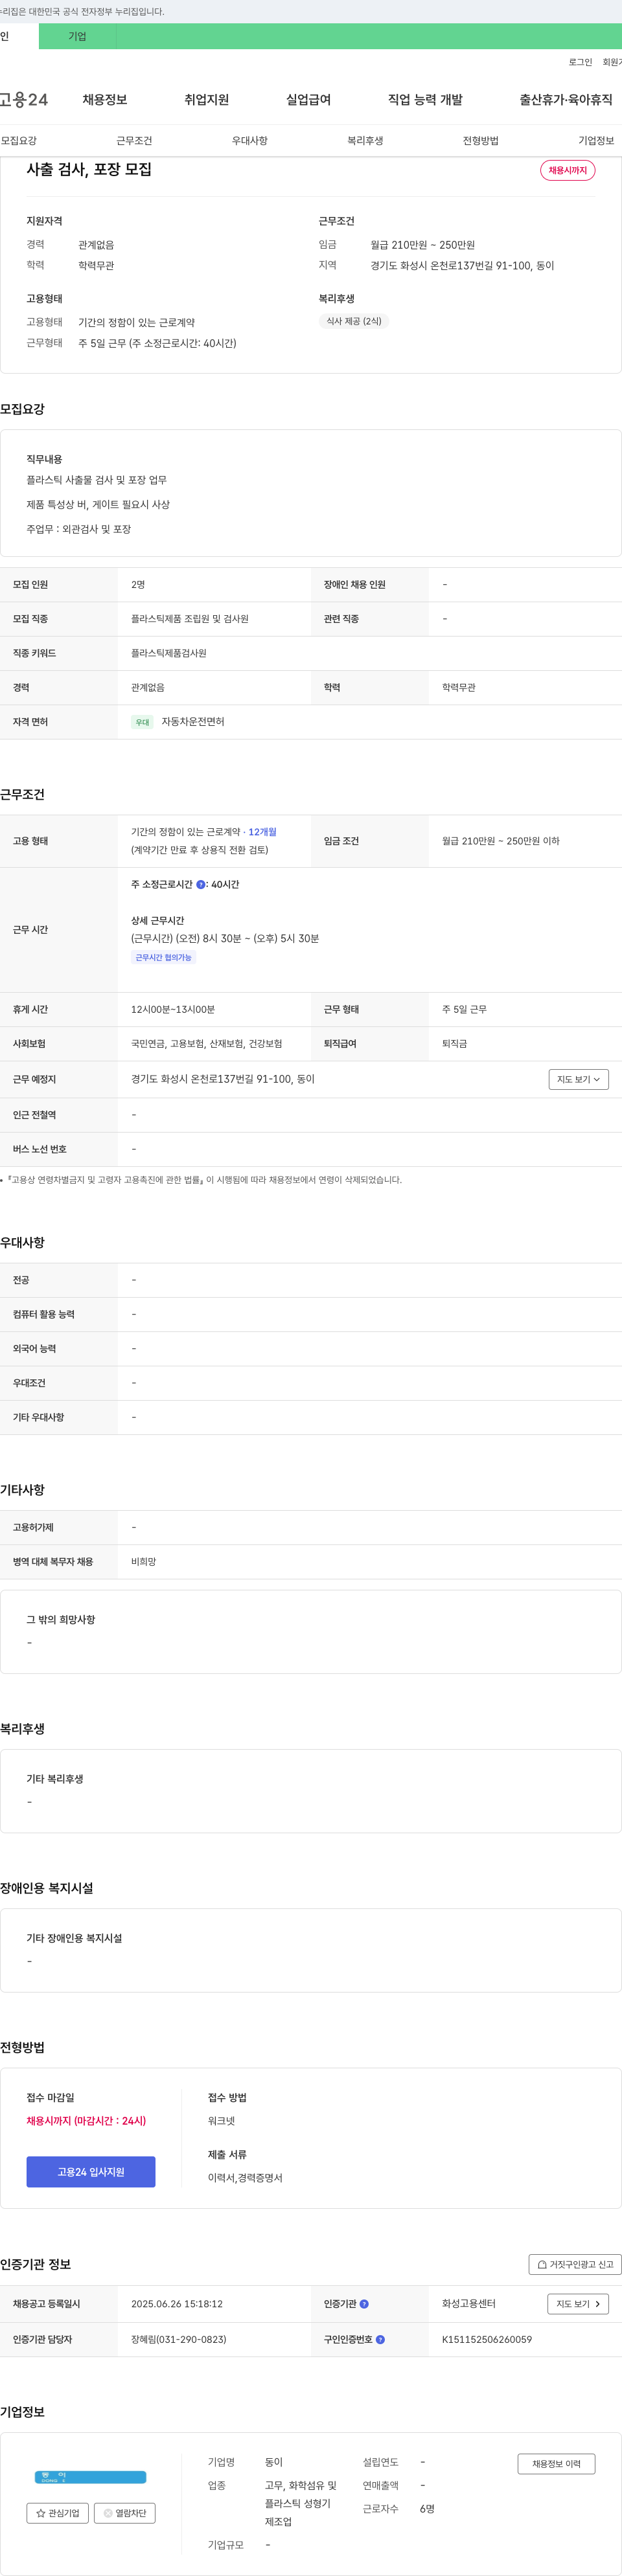The height and width of the screenshot is (2576, 622).
Task: Click the 고용24 입사지원 button
Action: tap(91, 2171)
